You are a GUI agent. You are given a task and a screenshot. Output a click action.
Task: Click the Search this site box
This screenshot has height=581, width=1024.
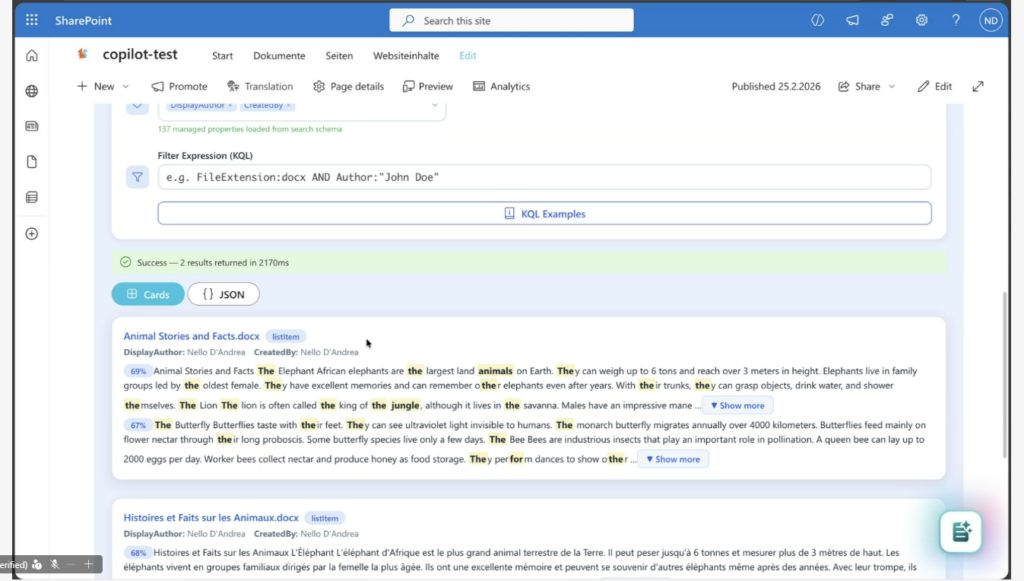511,20
